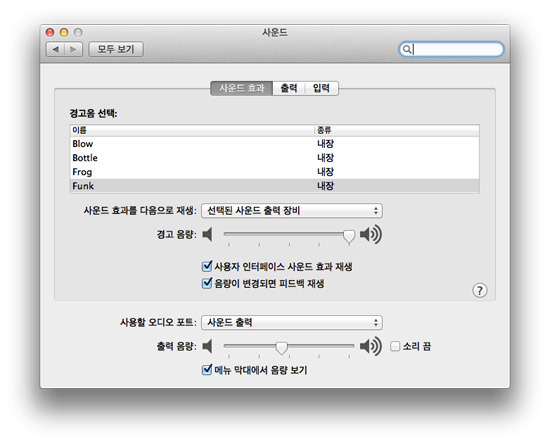Toggle 메뉴 막대에서 음량 보기 checkbox
The image size is (550, 444).
pos(207,370)
